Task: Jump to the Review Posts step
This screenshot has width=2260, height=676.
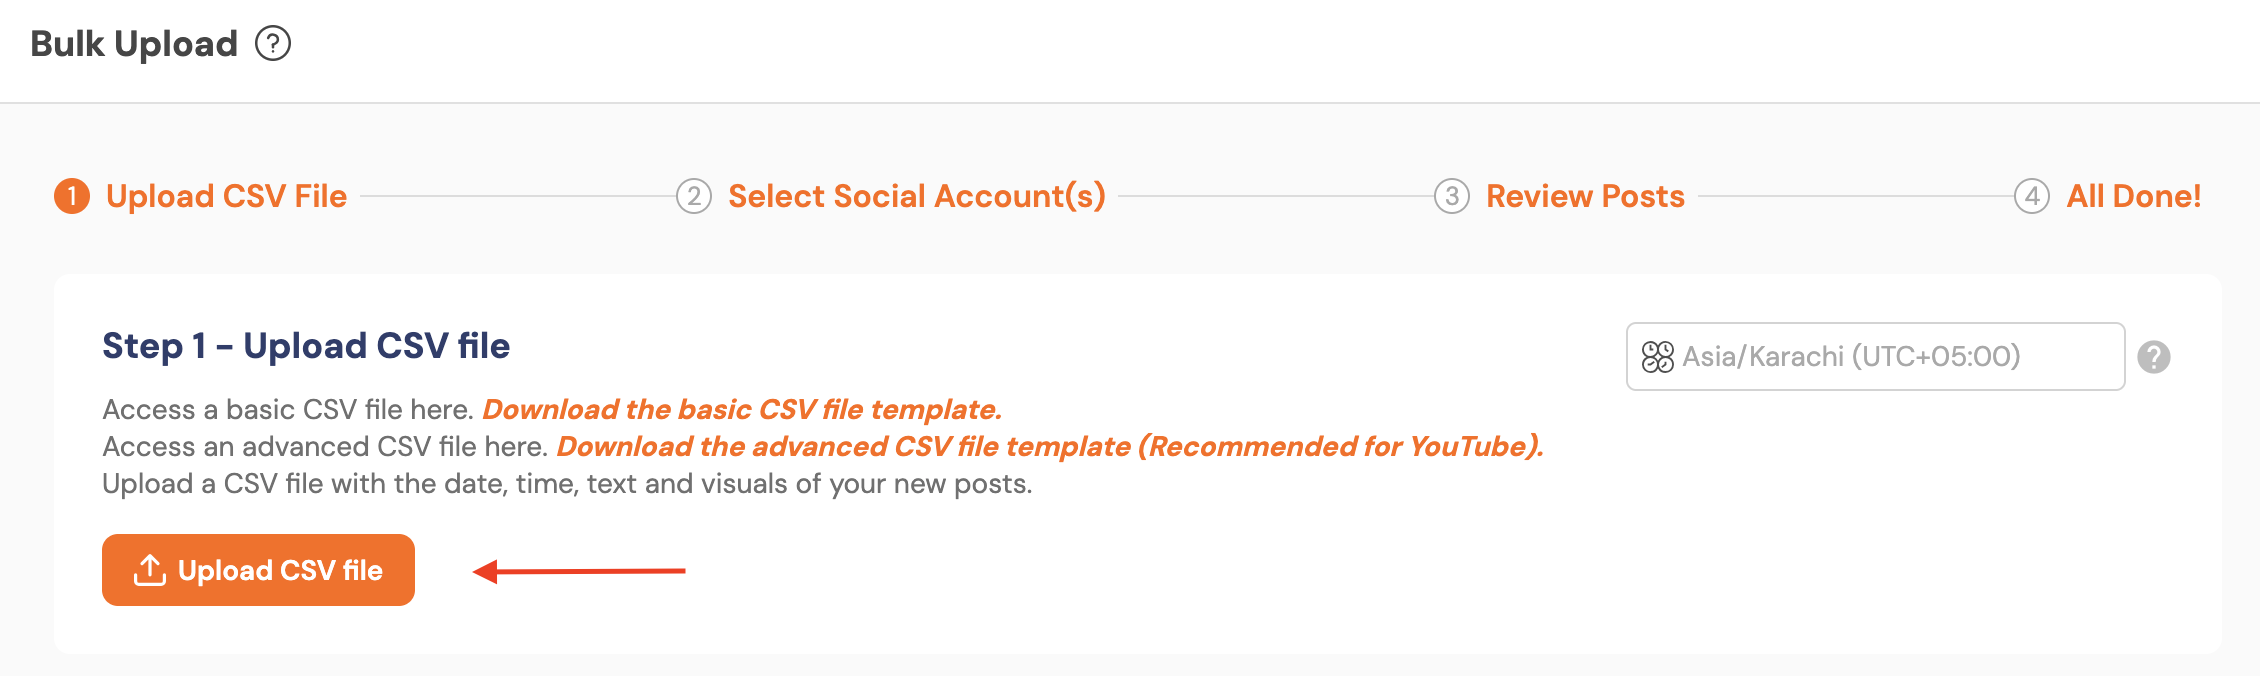Action: (1585, 196)
